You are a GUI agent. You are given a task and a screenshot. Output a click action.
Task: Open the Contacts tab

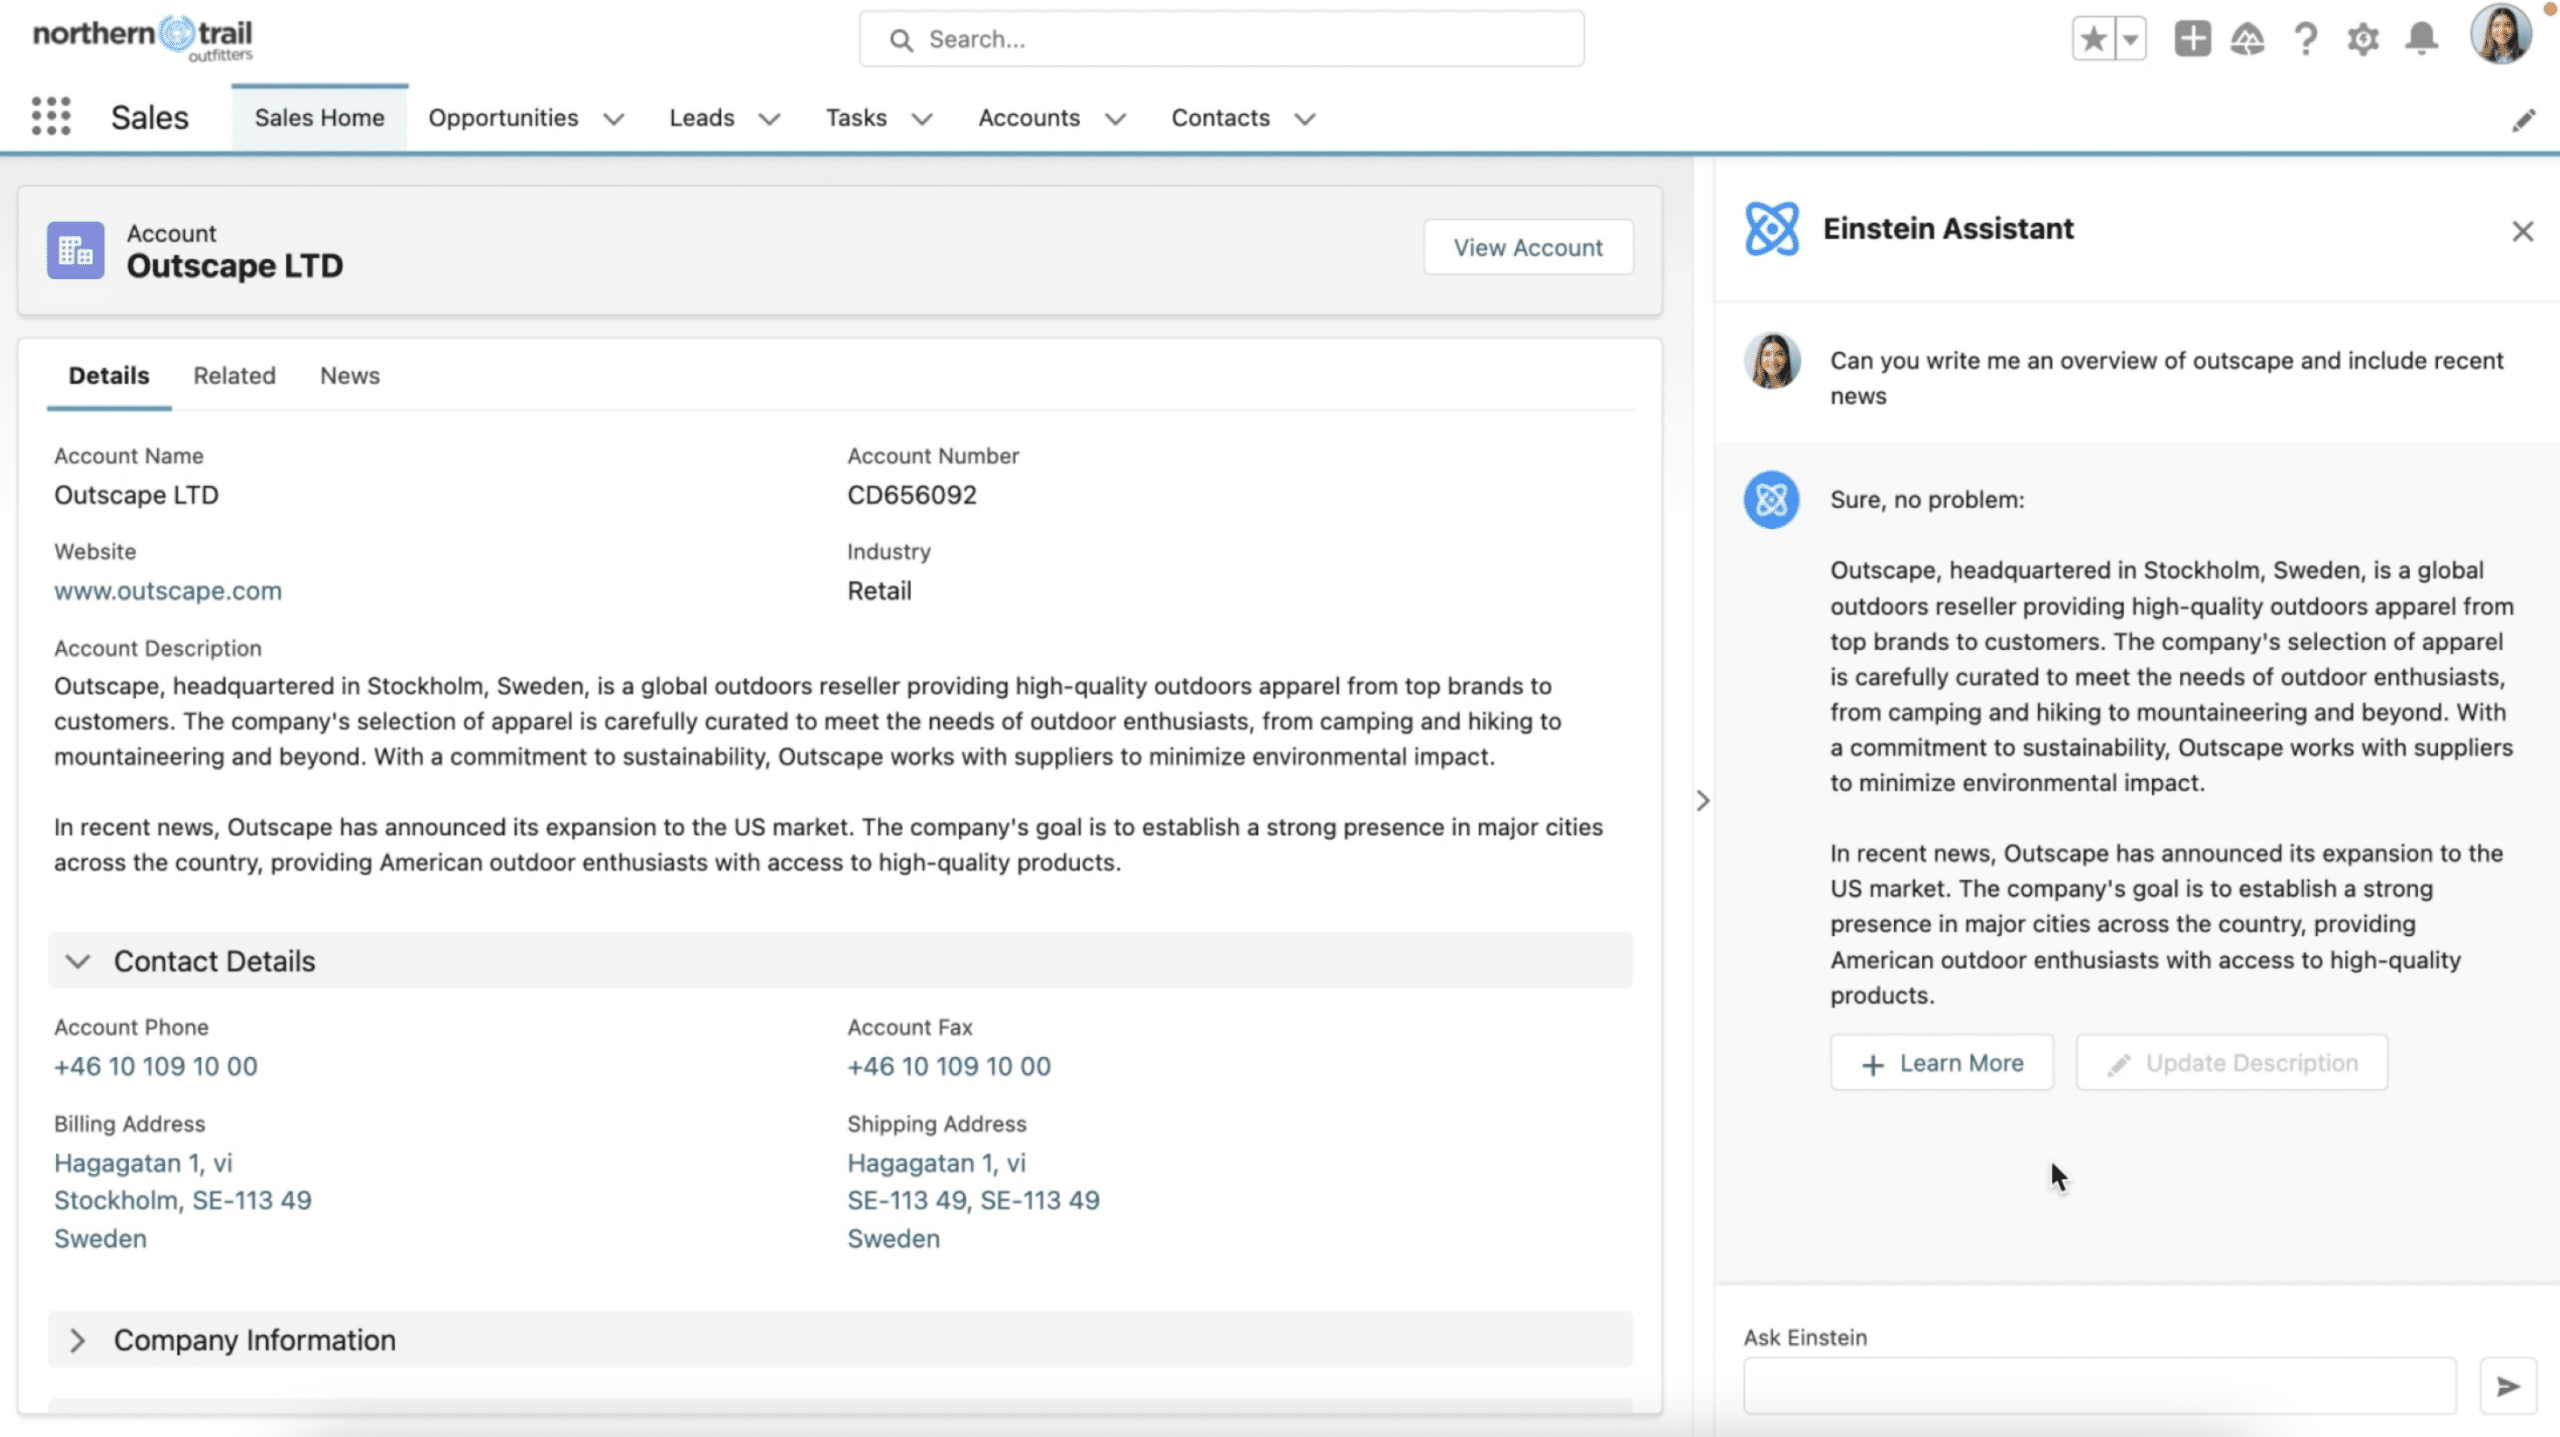tap(1220, 118)
